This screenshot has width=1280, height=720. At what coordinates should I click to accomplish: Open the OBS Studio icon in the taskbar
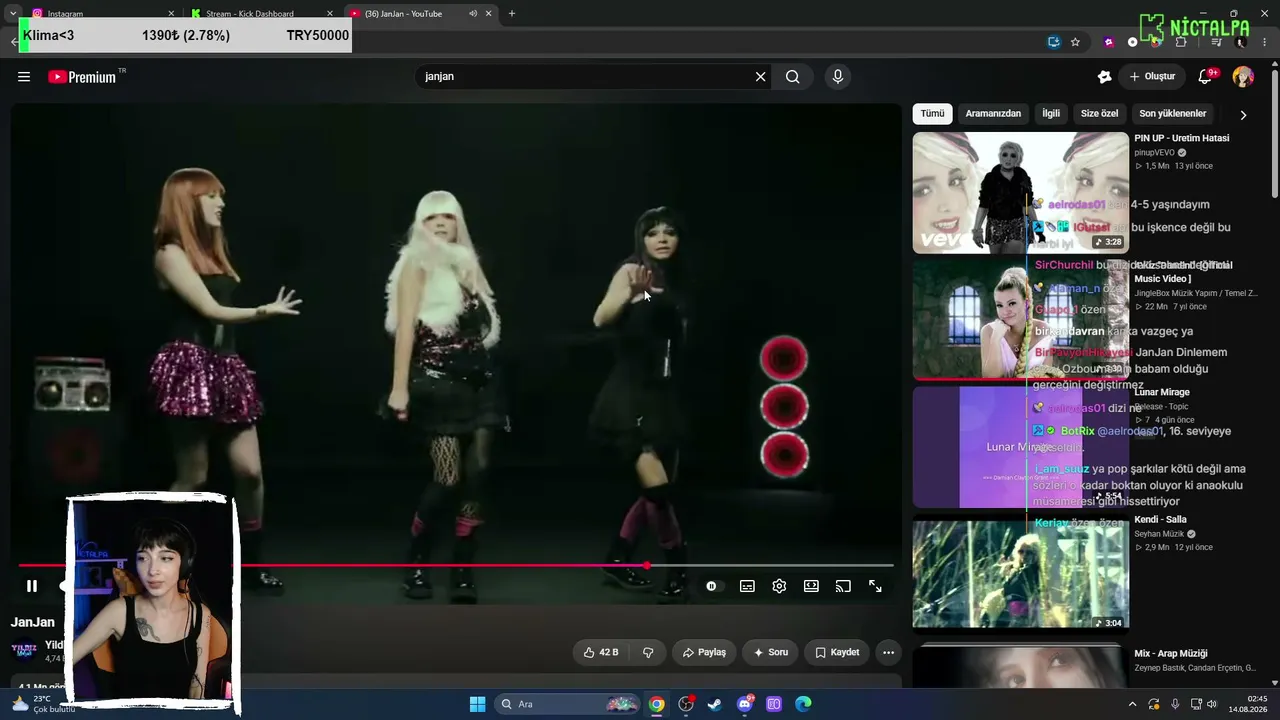[x=686, y=704]
